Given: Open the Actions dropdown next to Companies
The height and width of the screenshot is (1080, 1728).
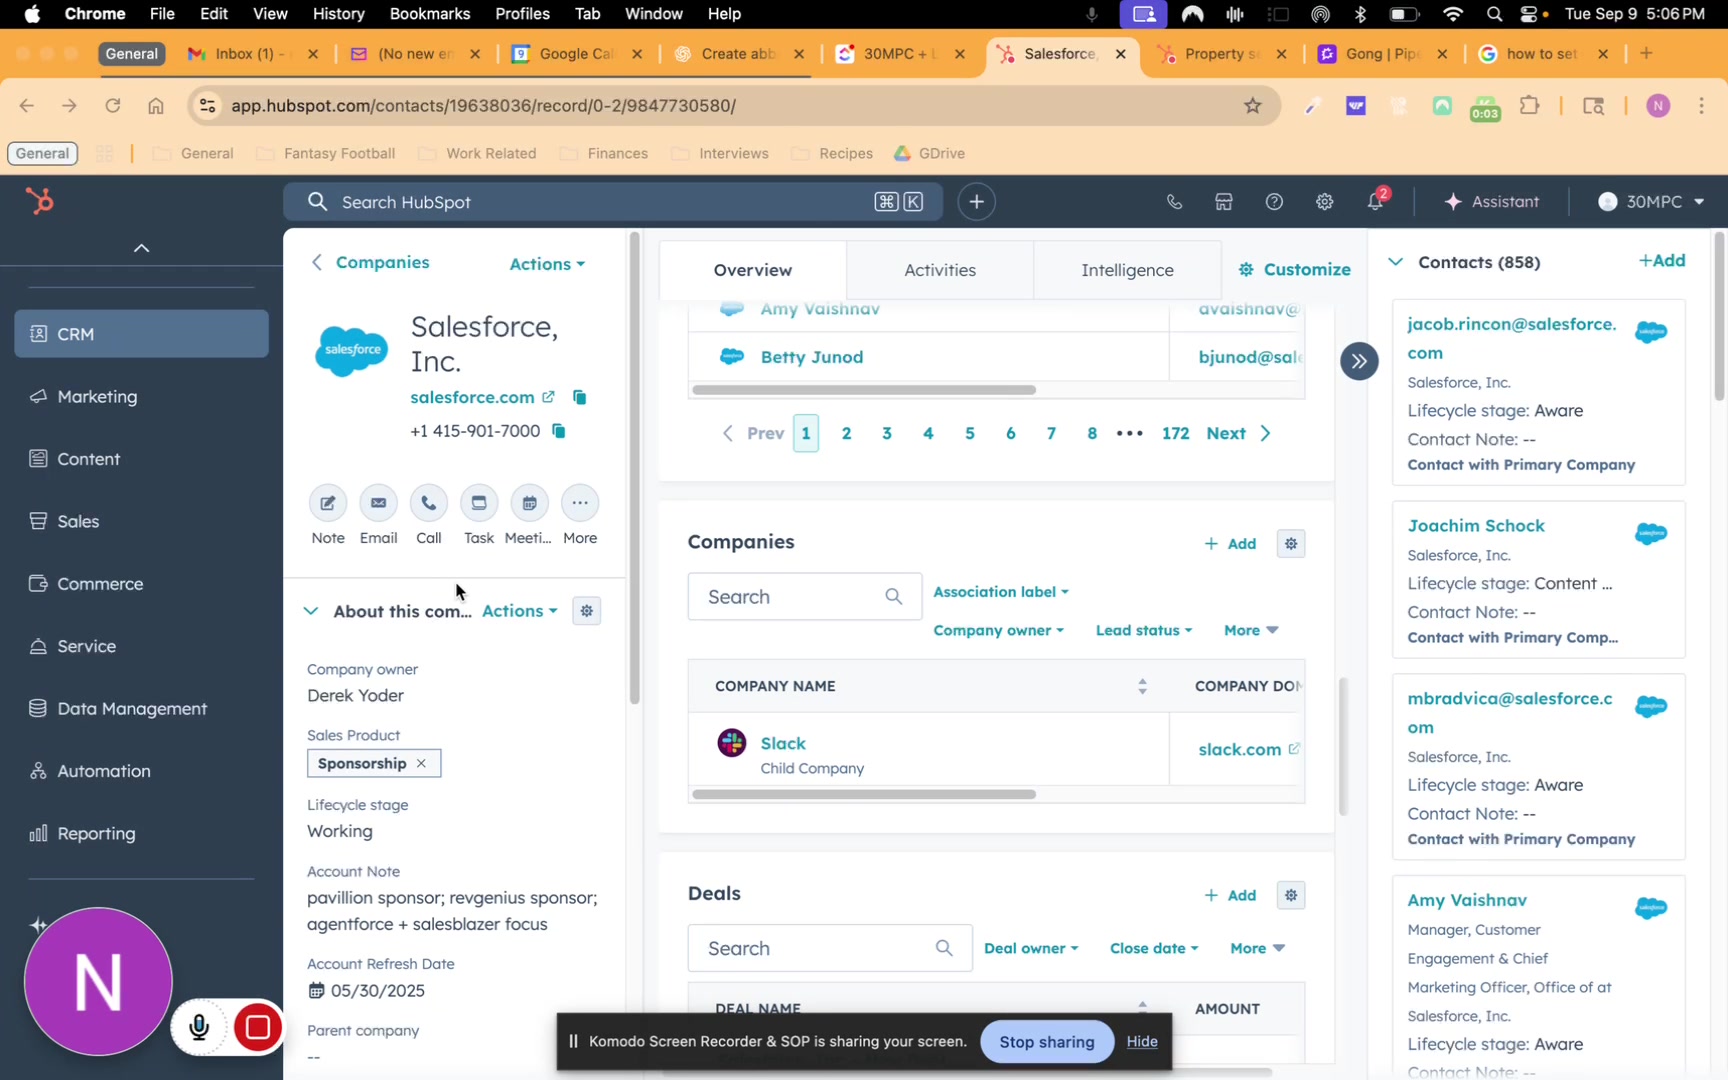Looking at the screenshot, I should tap(547, 264).
